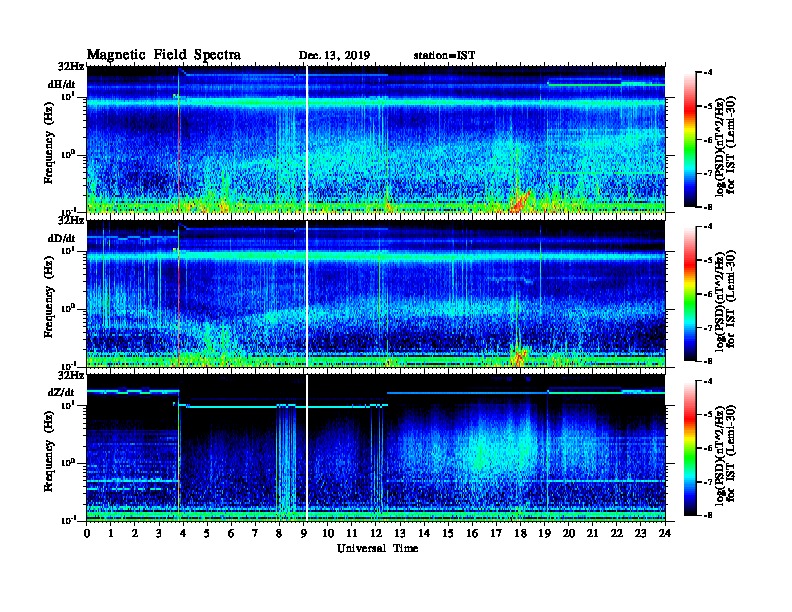Select the 'Dec. 13, 2019' date text
Screen dimensions: 792x612
point(334,56)
